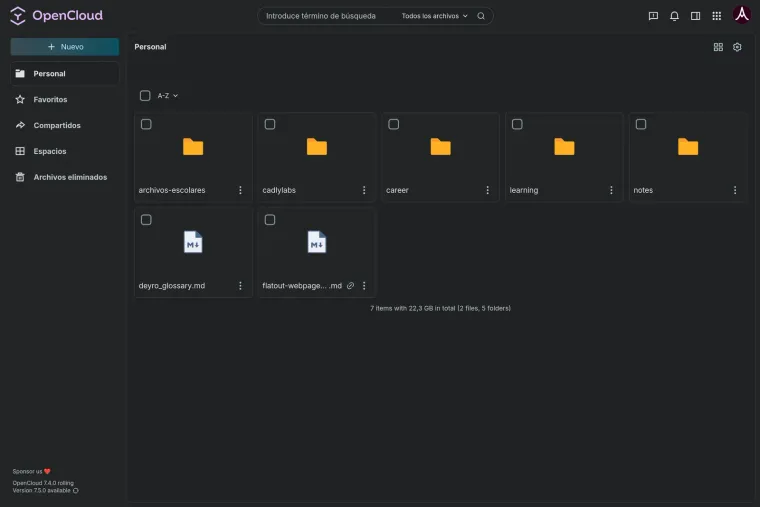Click the Sponsor us link
Image resolution: width=760 pixels, height=507 pixels.
pos(32,471)
